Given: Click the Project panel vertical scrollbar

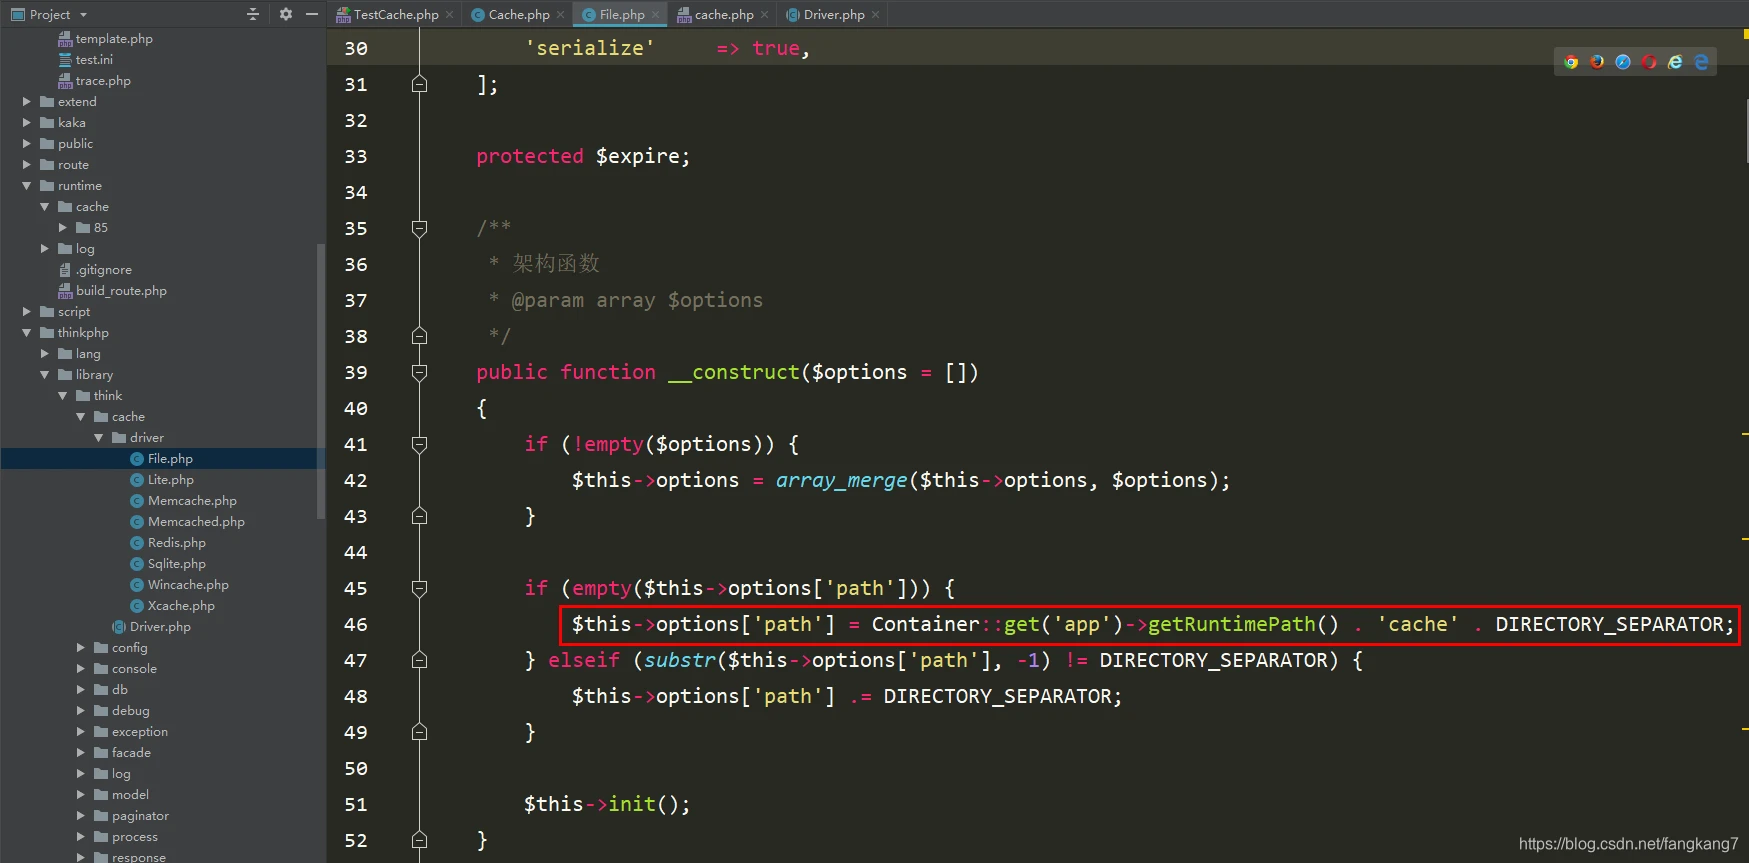Looking at the screenshot, I should click(320, 380).
